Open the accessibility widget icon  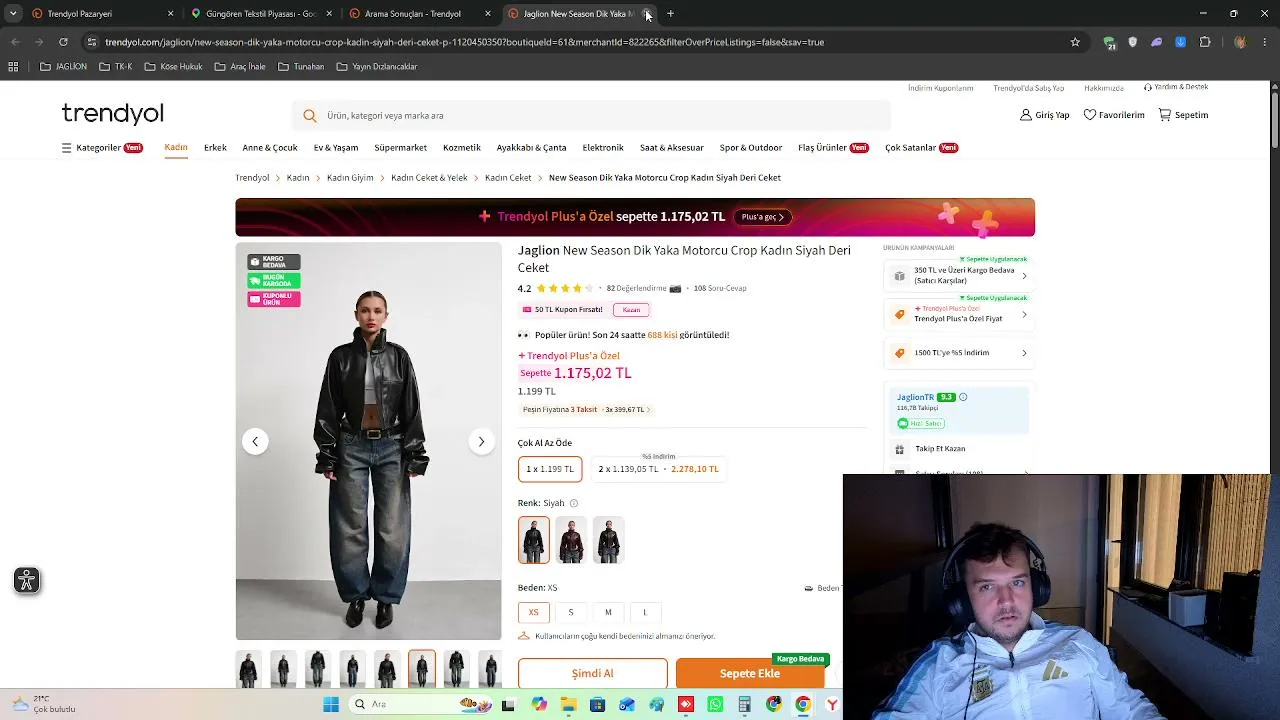click(27, 580)
